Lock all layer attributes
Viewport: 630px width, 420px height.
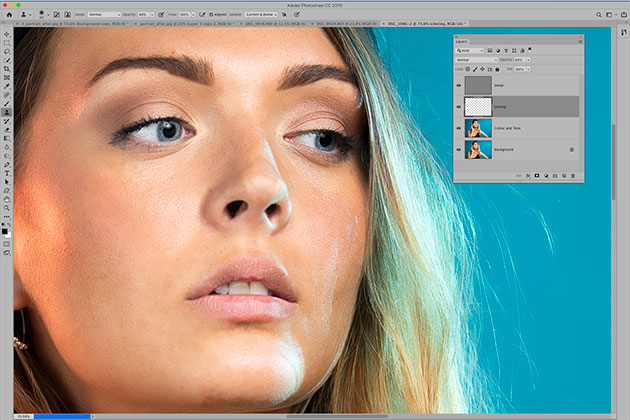click(x=497, y=69)
